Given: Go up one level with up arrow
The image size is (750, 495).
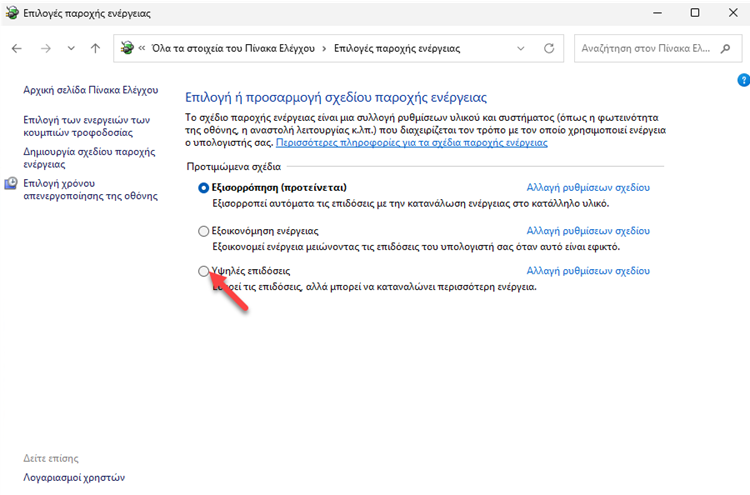Looking at the screenshot, I should 95,48.
